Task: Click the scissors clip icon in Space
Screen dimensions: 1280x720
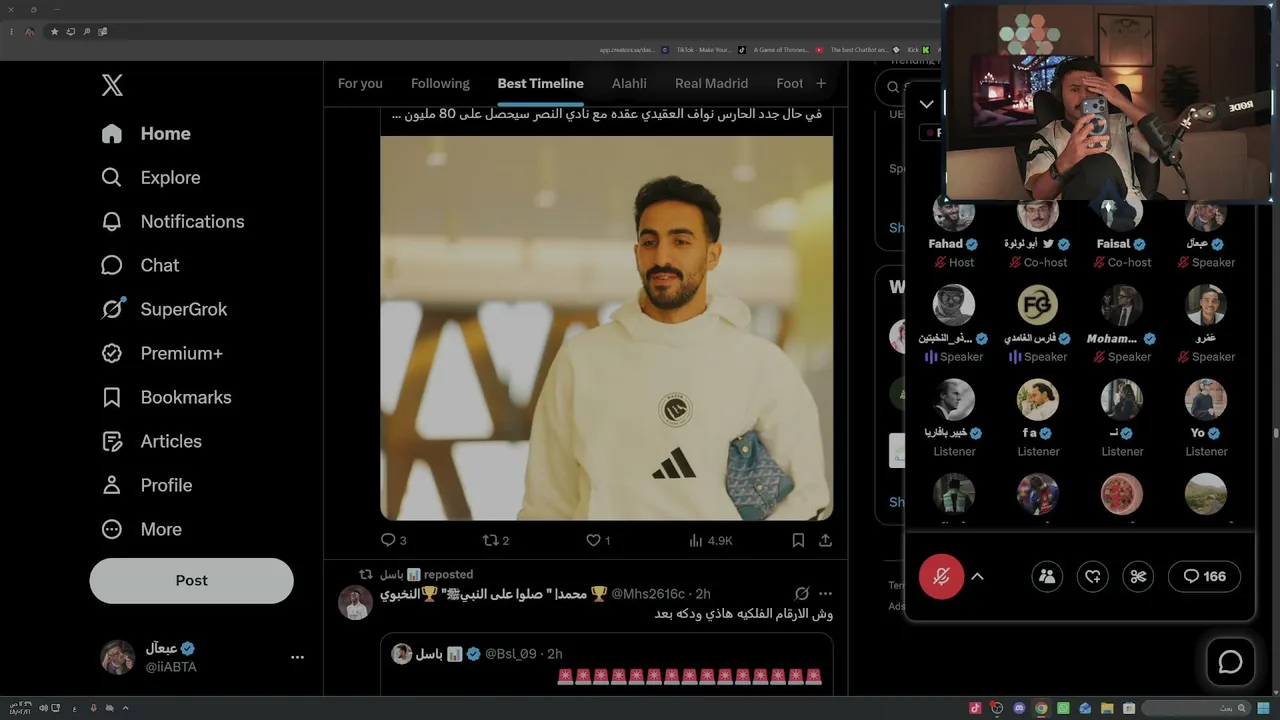Action: click(x=1138, y=576)
